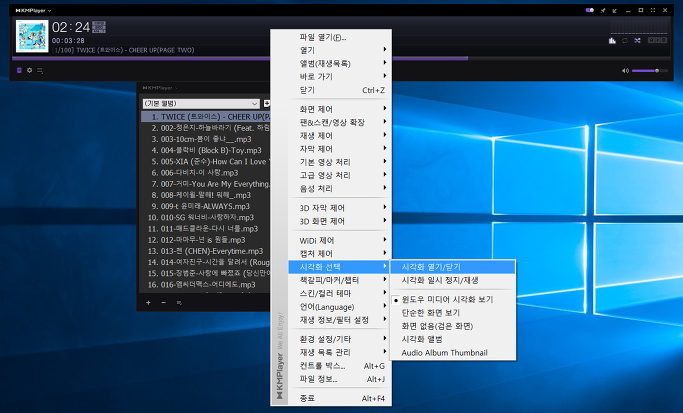This screenshot has width=683, height=413.
Task: Select playlist row 003-10cm-봄이 좋냐
Action: (x=206, y=139)
